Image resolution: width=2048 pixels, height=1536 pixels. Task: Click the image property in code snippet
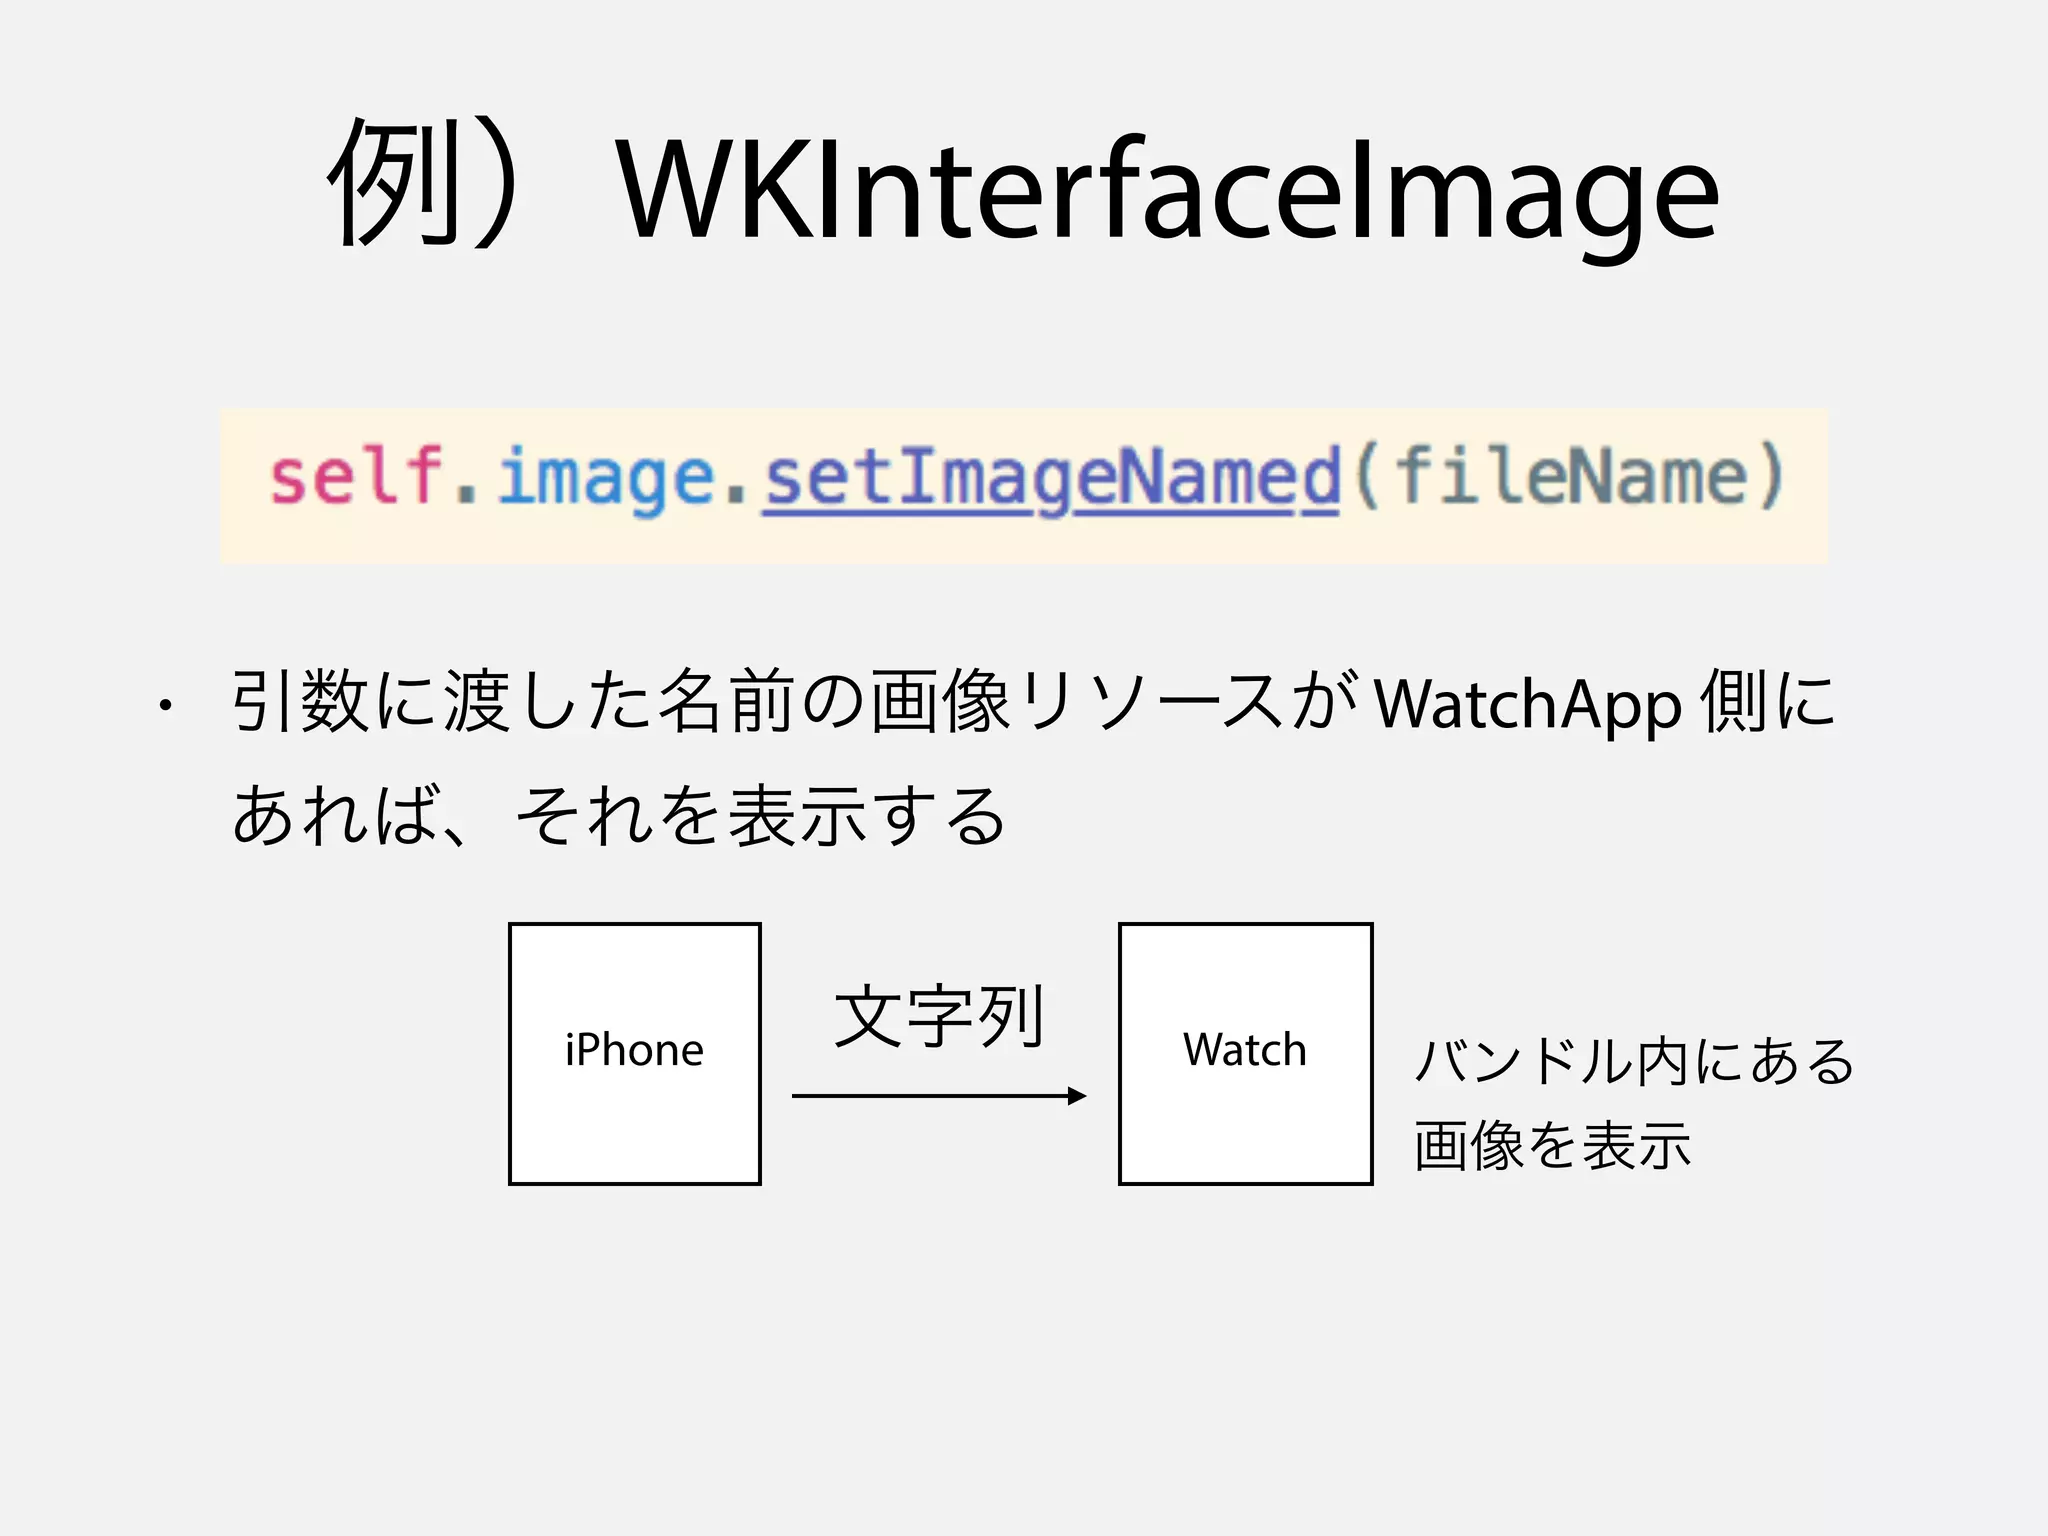607,478
